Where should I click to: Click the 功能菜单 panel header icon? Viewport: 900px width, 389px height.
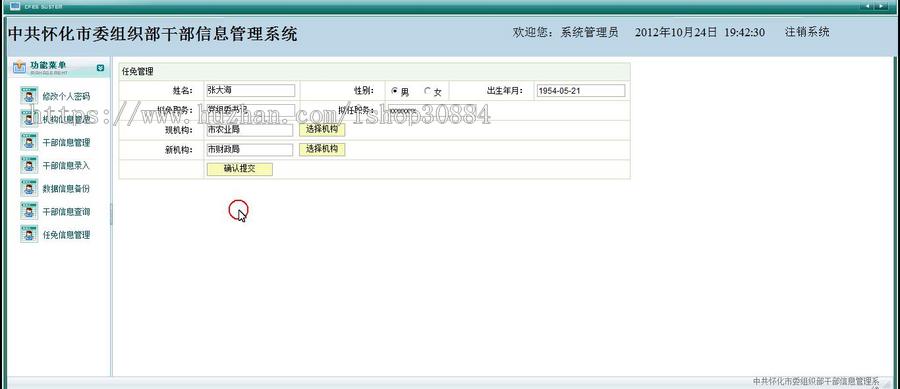click(x=20, y=67)
